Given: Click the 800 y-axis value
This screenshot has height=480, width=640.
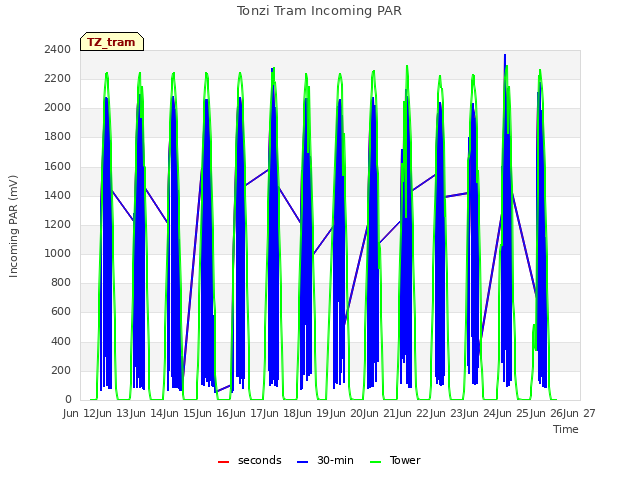Looking at the screenshot, I should [61, 282].
